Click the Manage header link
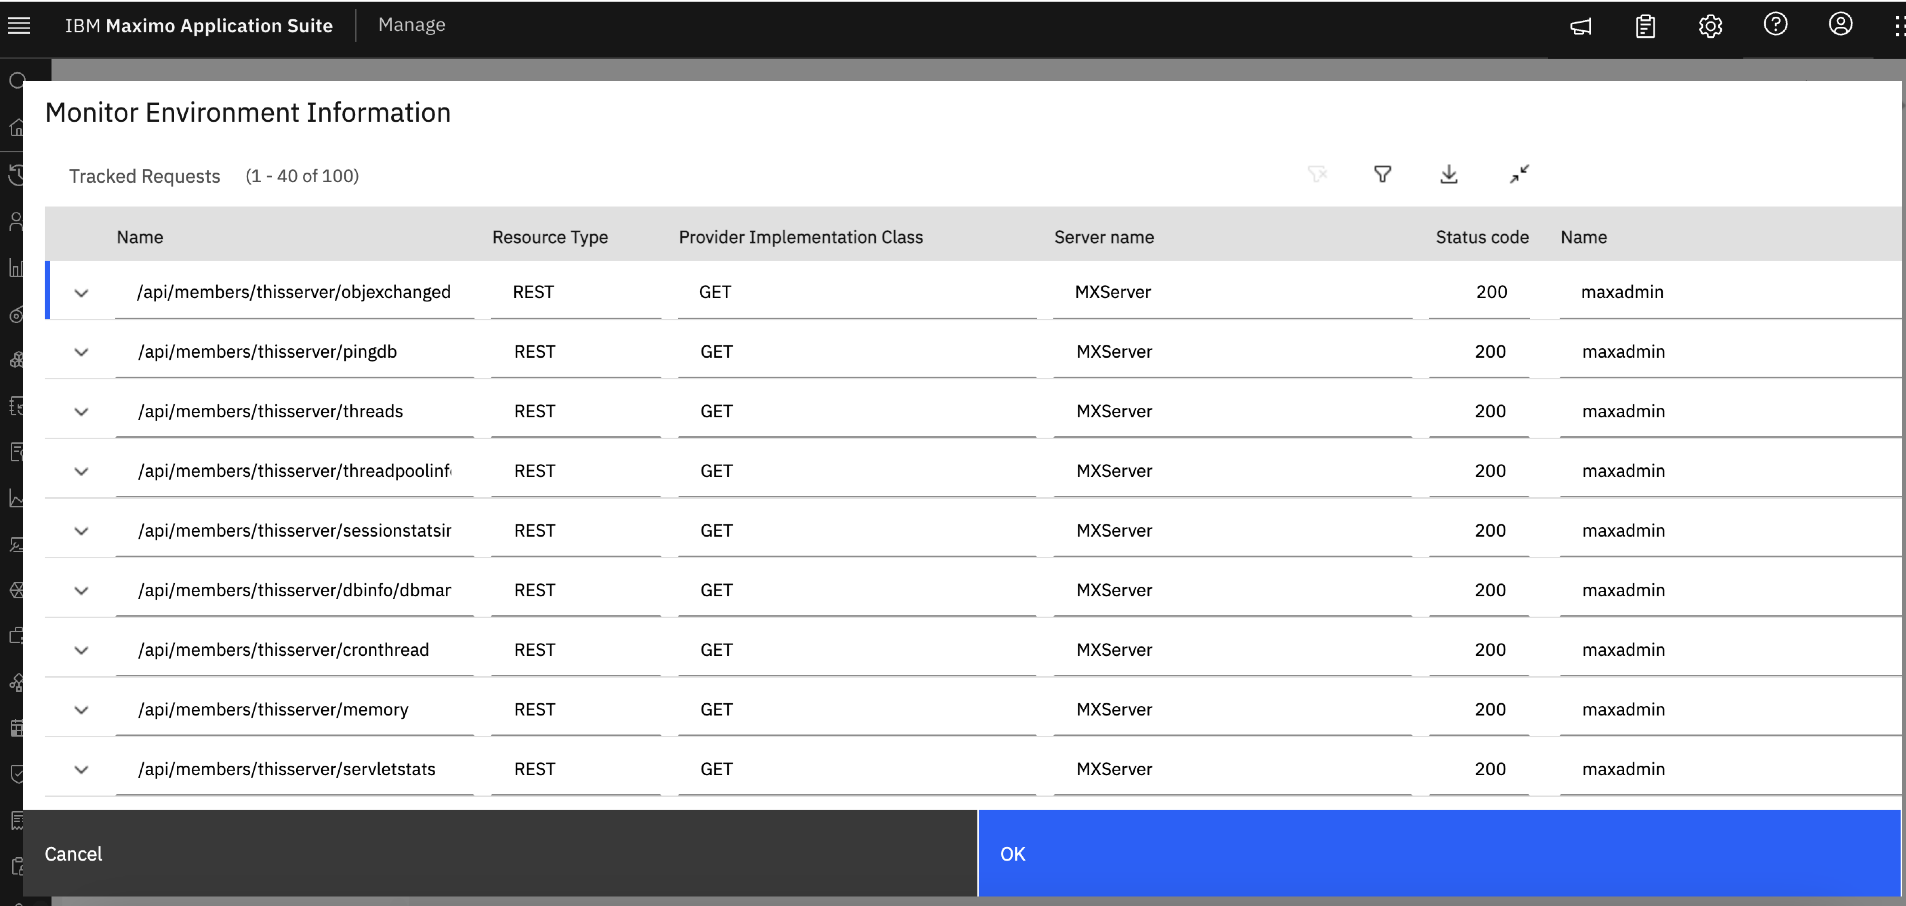The image size is (1906, 906). click(412, 25)
